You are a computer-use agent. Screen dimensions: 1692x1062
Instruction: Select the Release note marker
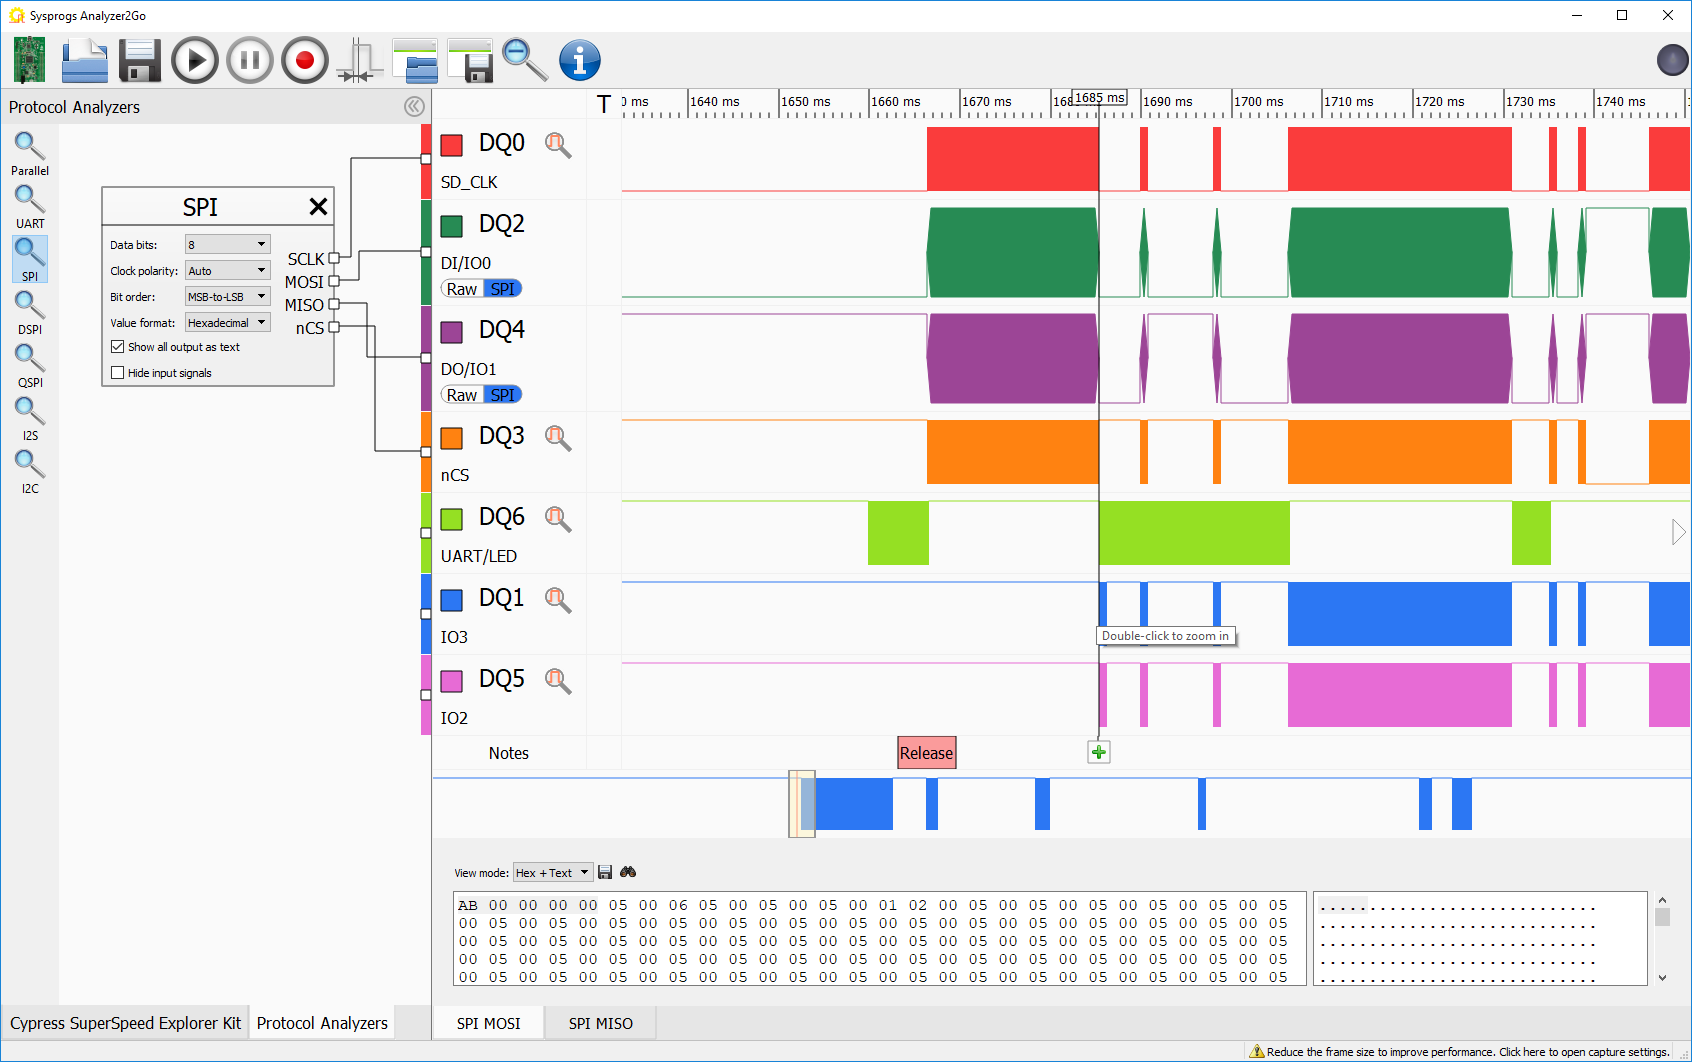tap(927, 753)
